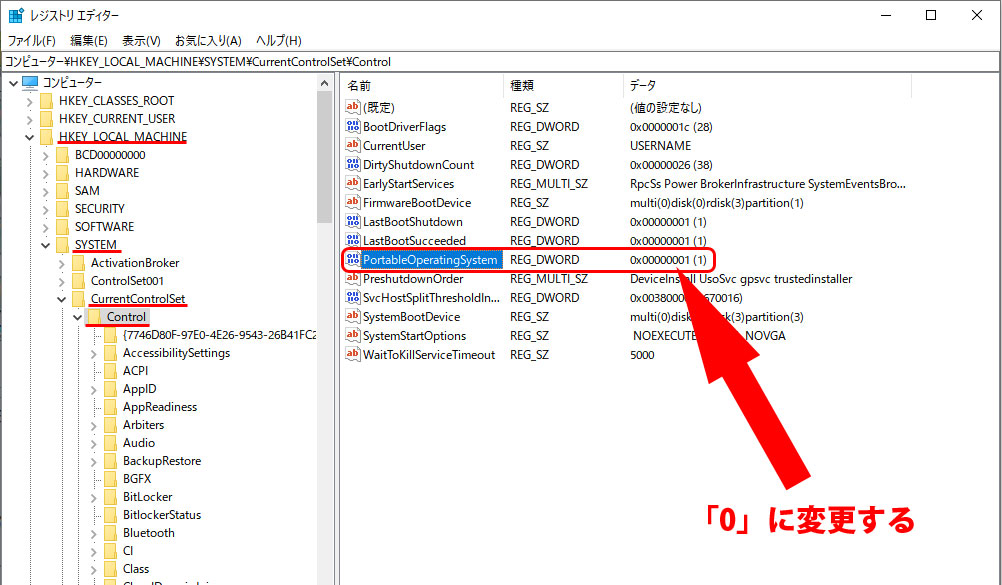Open the ヘルプ(H) menu

coord(279,40)
